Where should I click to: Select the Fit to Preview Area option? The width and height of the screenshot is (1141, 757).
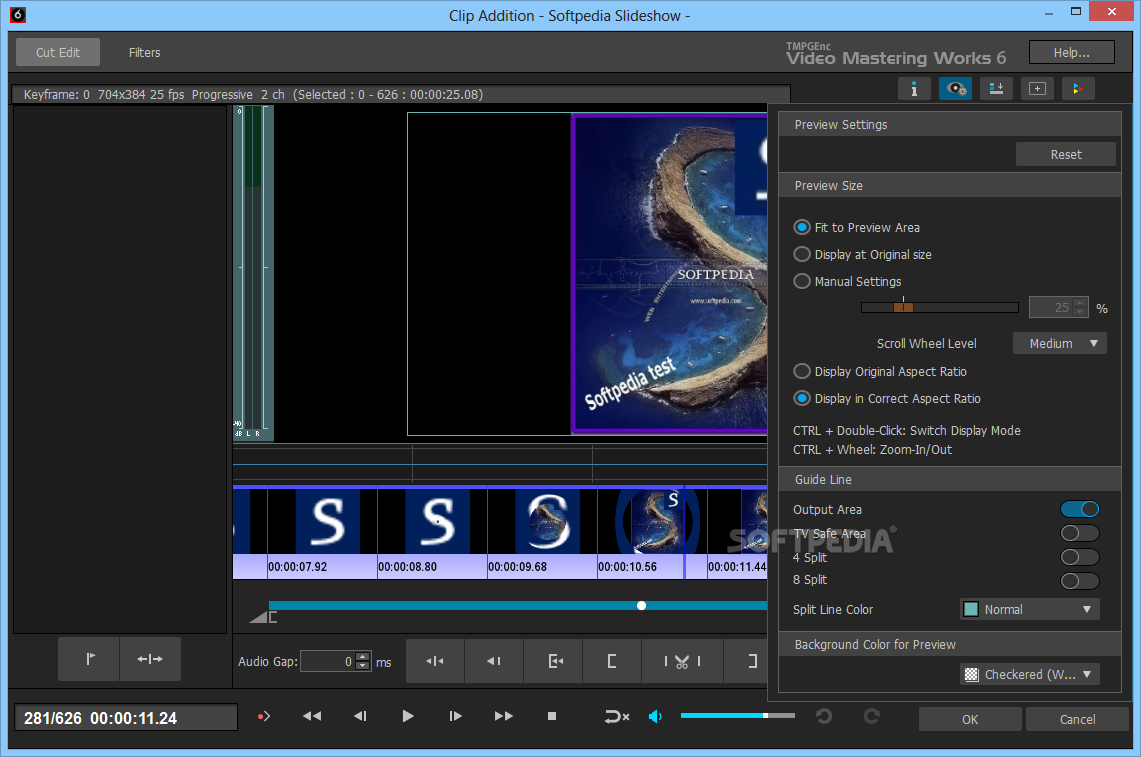click(x=802, y=228)
